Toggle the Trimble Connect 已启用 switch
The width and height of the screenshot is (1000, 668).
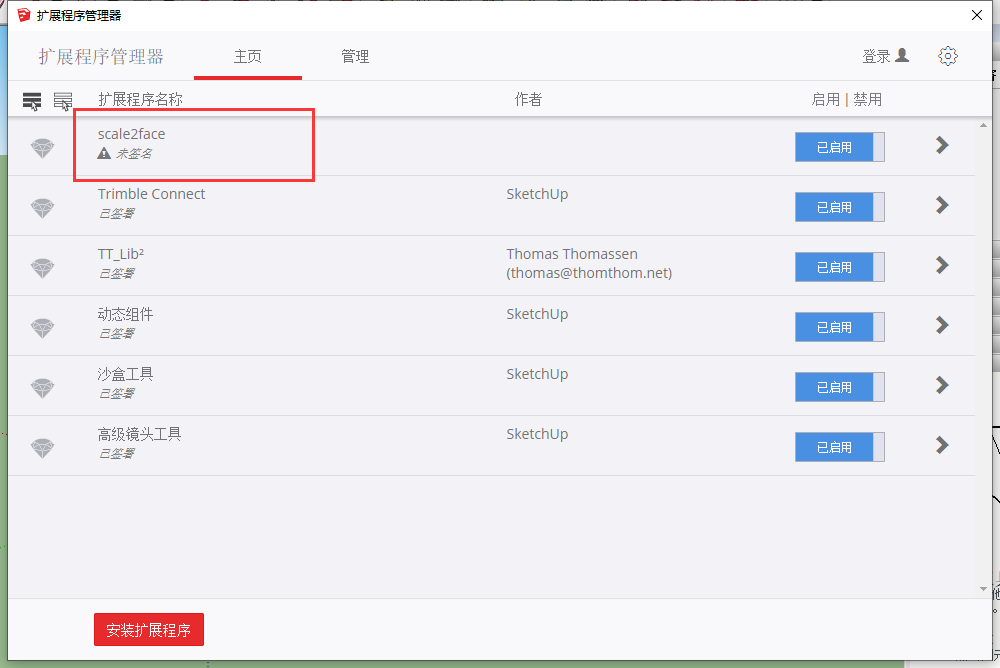(x=839, y=207)
